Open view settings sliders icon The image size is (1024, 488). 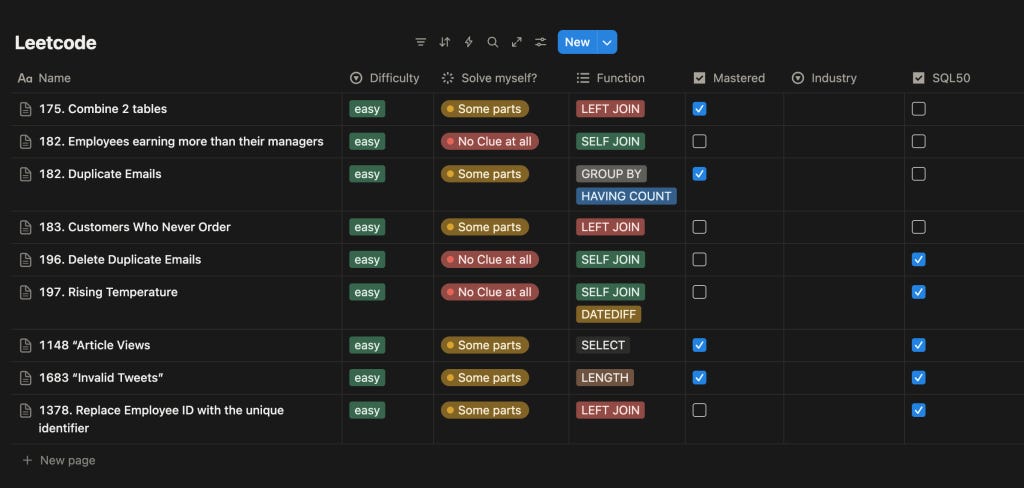point(541,42)
